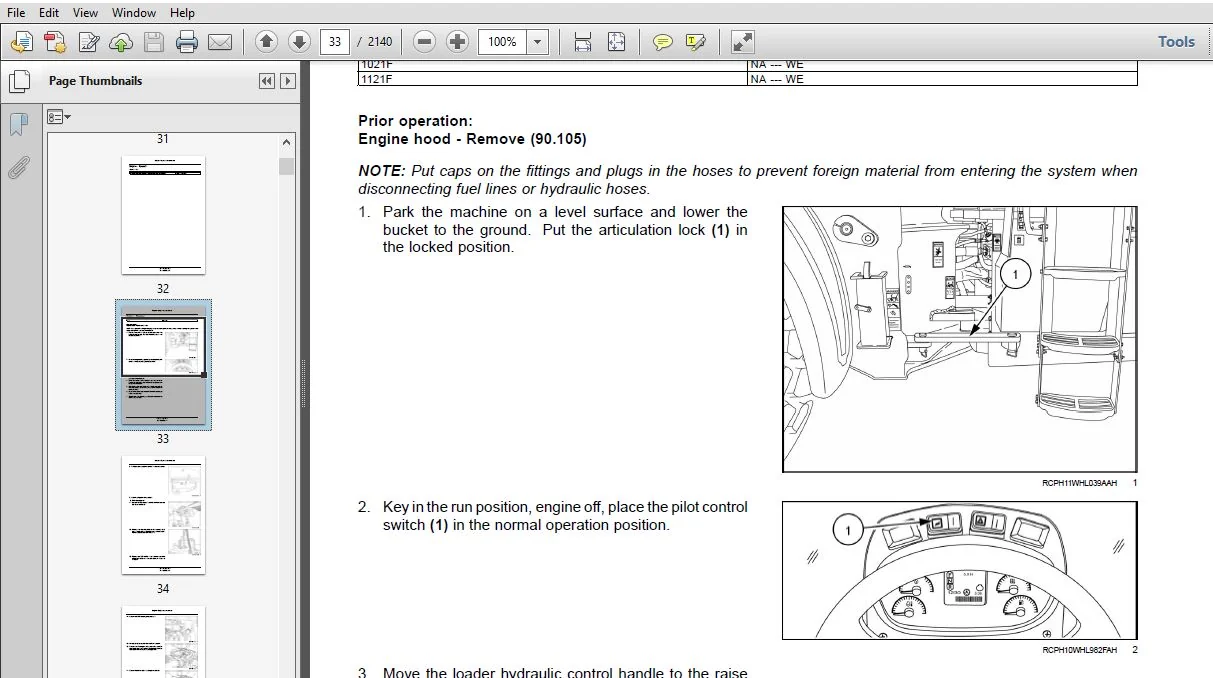Click the 'Page Thumbnails' panel title
The image size is (1213, 678).
pos(95,81)
